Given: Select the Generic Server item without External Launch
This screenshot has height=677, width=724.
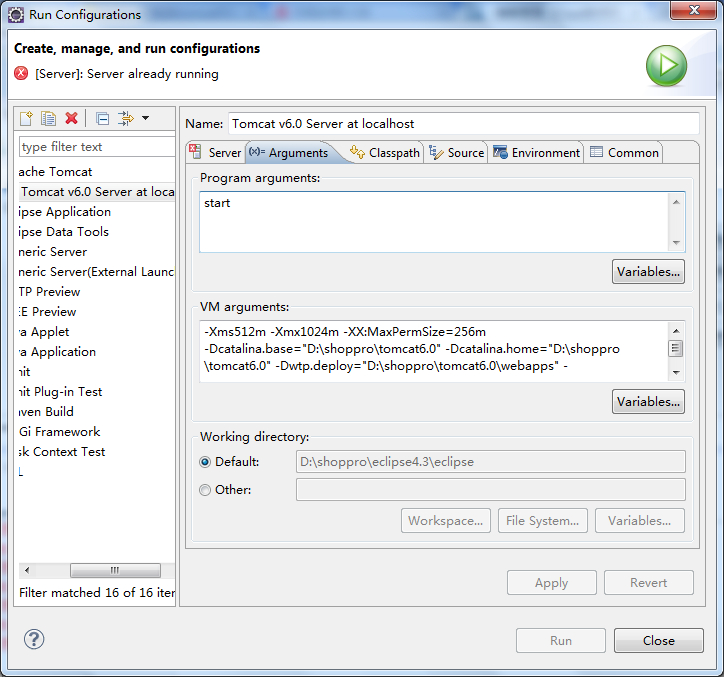Looking at the screenshot, I should (53, 252).
